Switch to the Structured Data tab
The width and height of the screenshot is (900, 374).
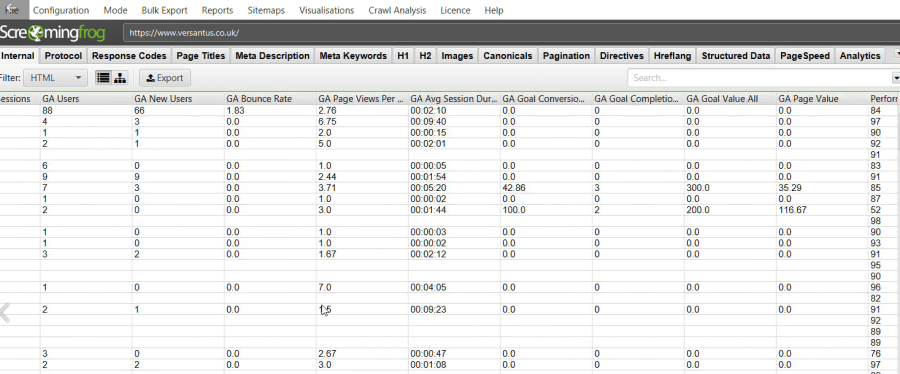pyautogui.click(x=736, y=56)
